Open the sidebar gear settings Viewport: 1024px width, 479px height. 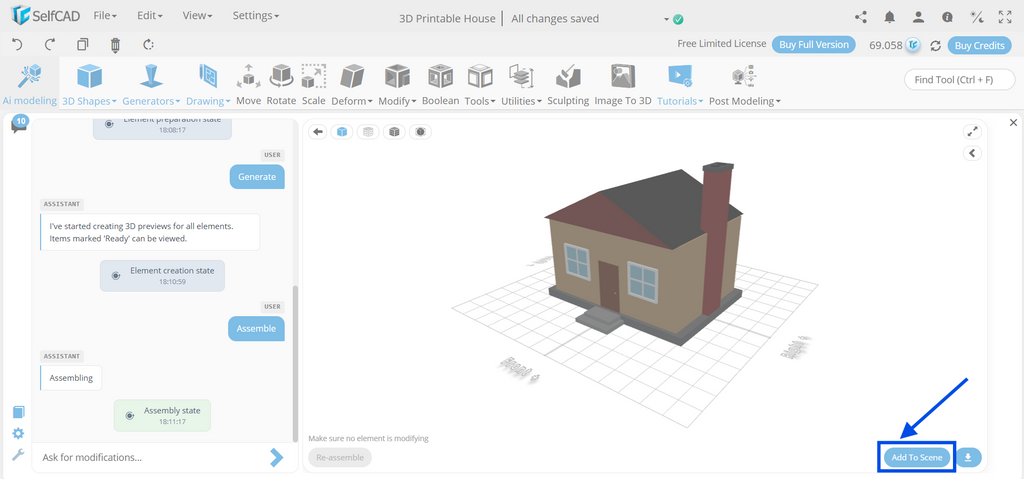(18, 433)
